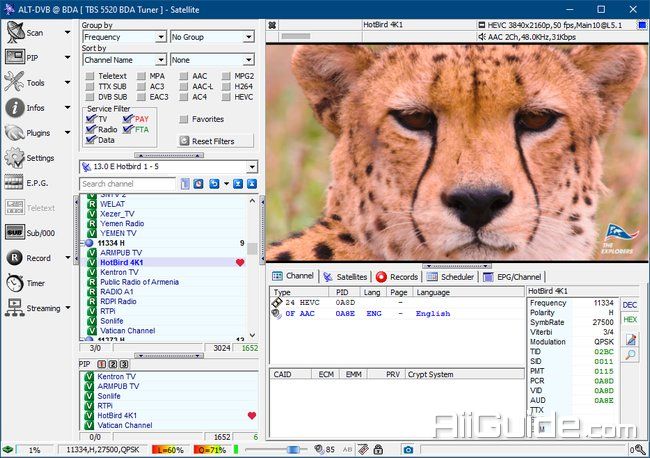Open the Timer clock icon
This screenshot has width=650, height=458.
point(15,283)
